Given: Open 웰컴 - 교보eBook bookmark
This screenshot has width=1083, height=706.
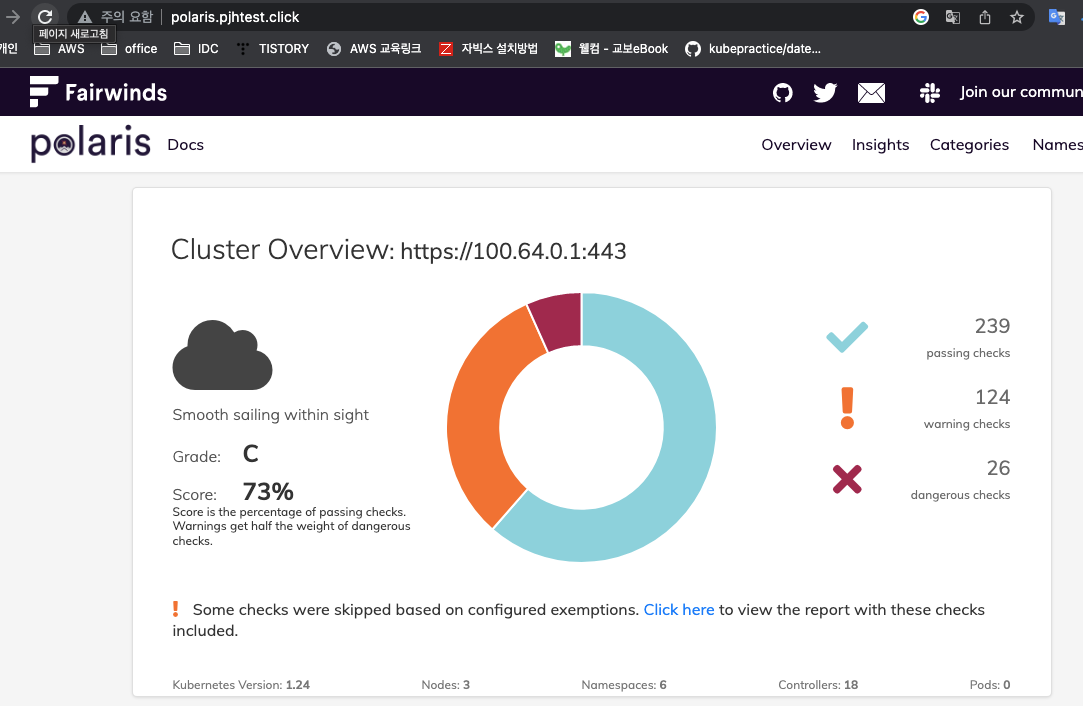Looking at the screenshot, I should click(x=611, y=48).
